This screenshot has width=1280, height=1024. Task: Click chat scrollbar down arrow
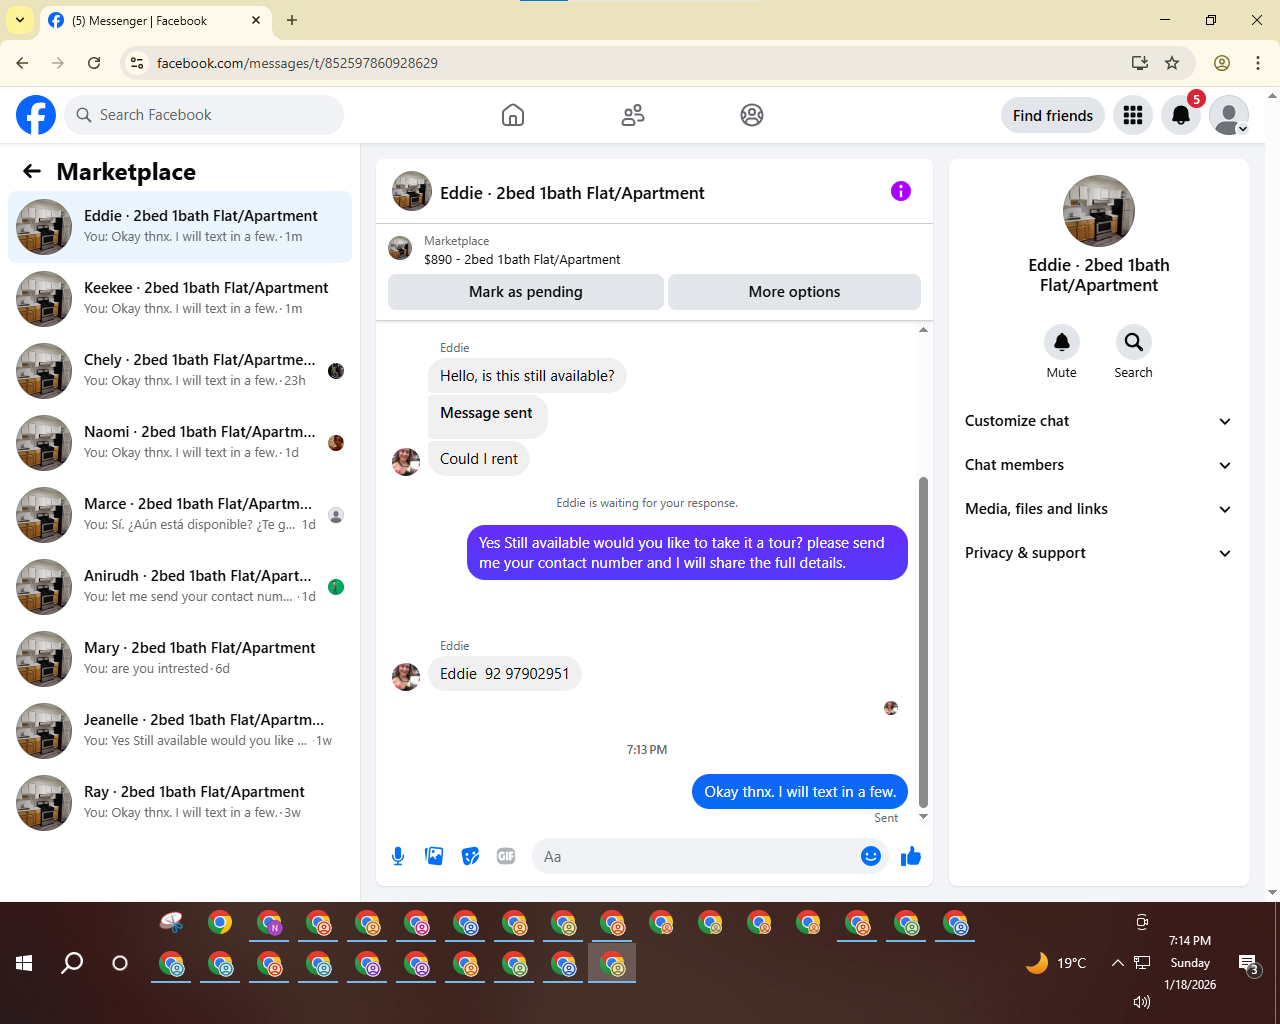923,817
